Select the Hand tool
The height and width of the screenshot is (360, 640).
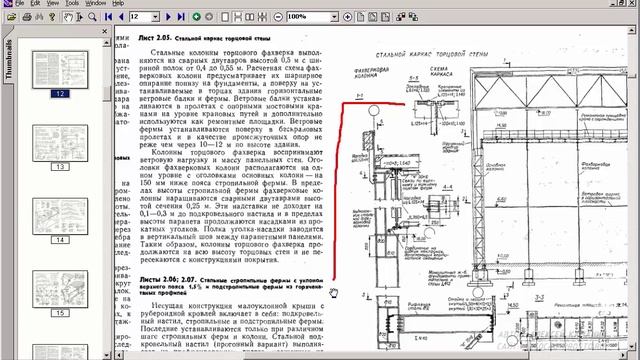68,17
